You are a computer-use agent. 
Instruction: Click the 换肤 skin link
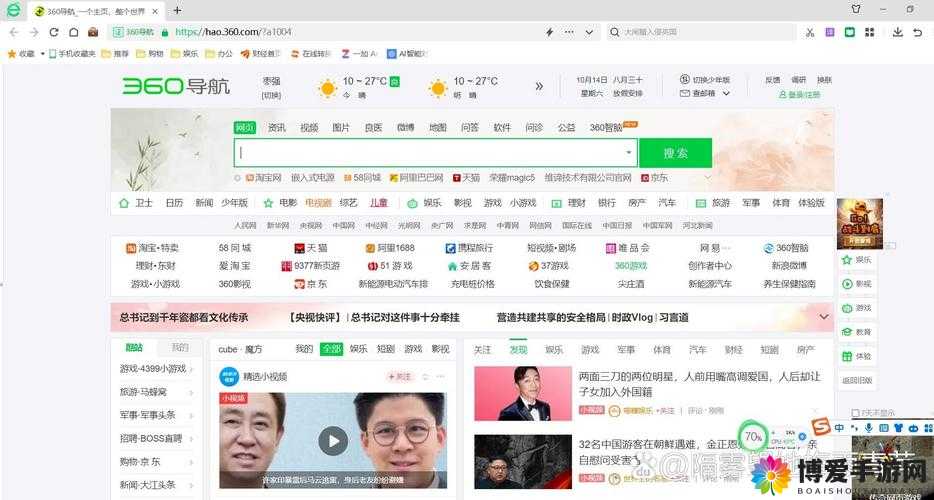pyautogui.click(x=824, y=79)
